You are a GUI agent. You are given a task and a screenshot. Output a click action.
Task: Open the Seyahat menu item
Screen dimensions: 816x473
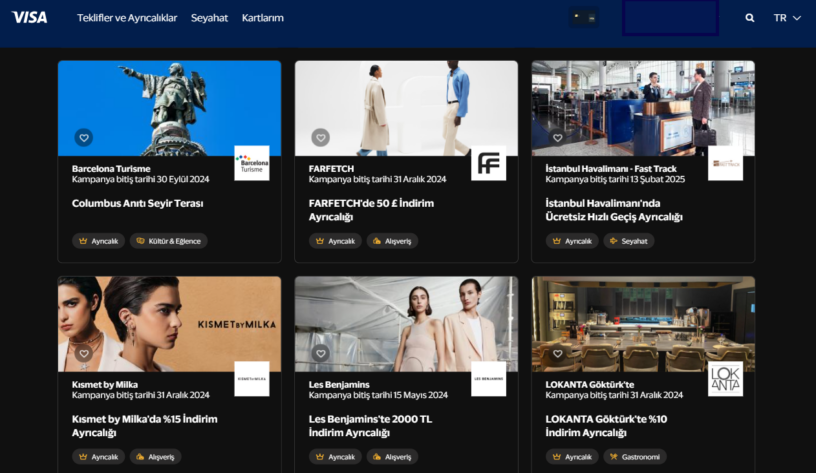(x=209, y=18)
